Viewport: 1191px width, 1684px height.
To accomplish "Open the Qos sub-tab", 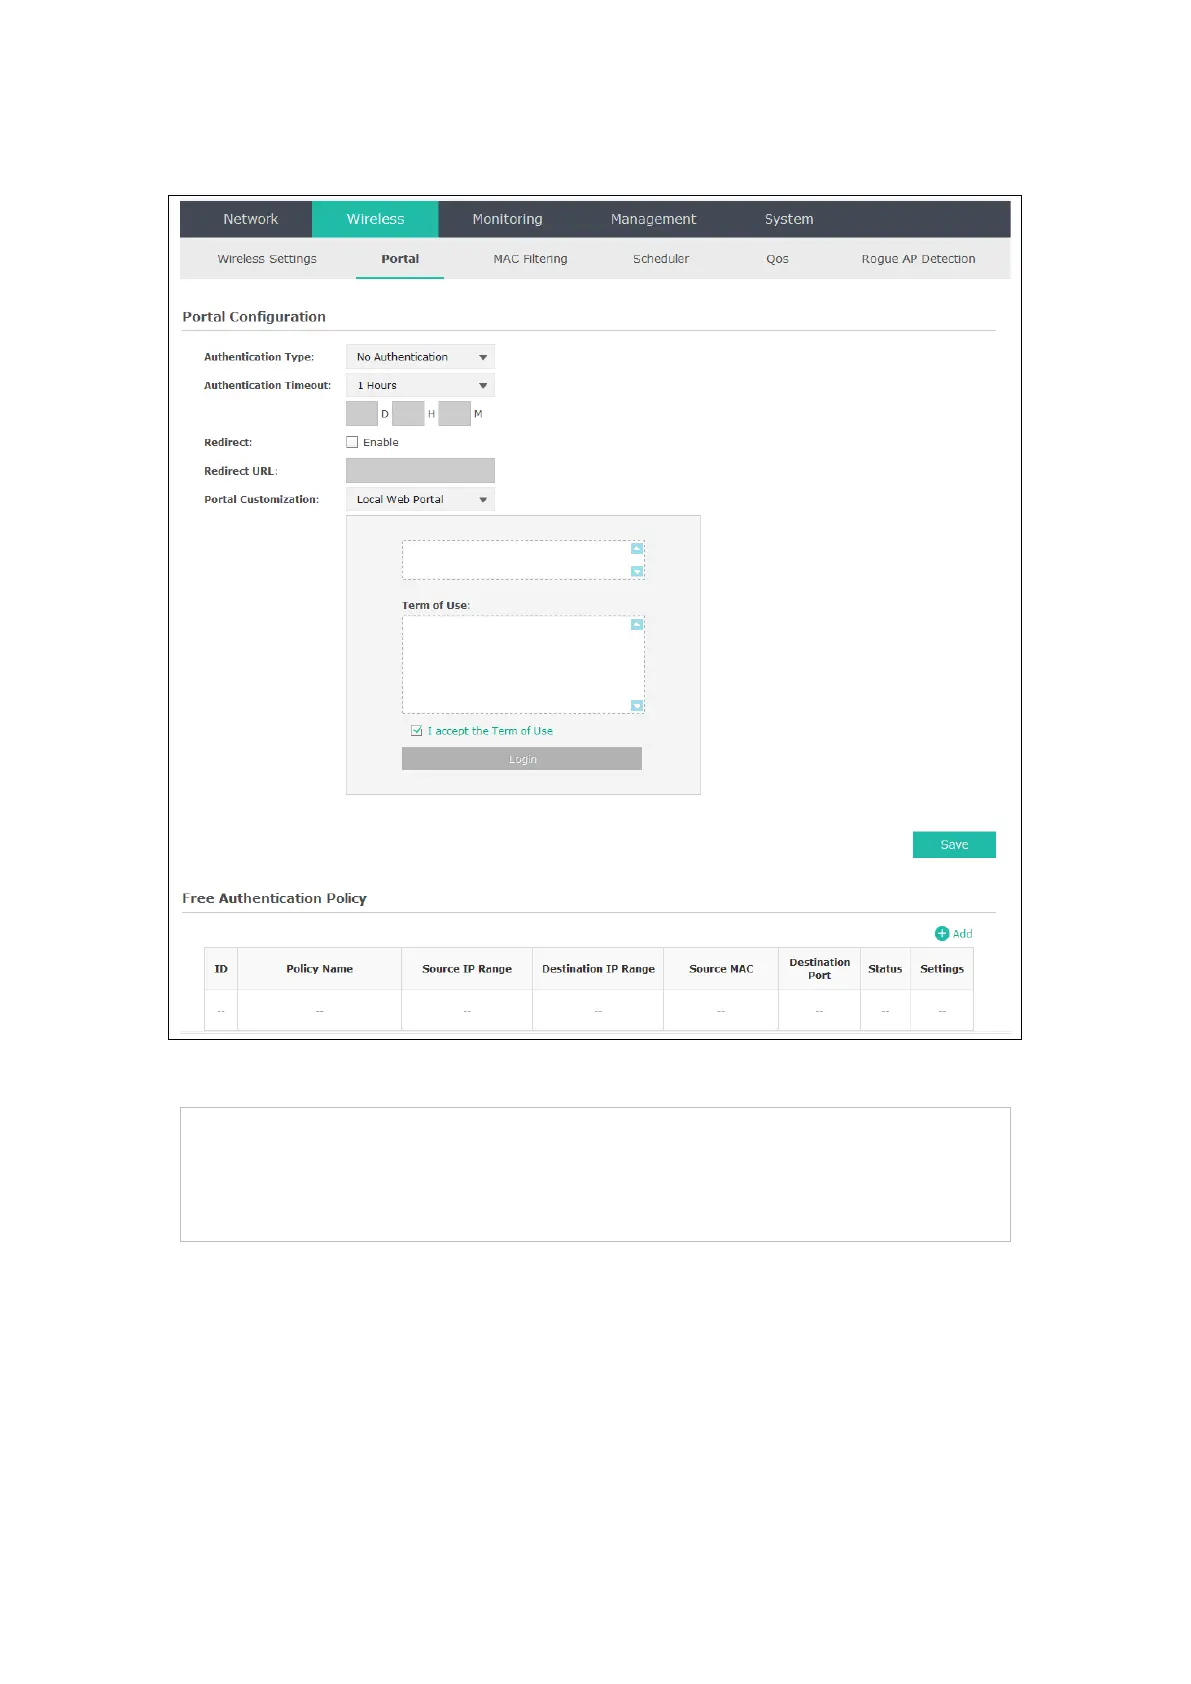I will tap(777, 259).
